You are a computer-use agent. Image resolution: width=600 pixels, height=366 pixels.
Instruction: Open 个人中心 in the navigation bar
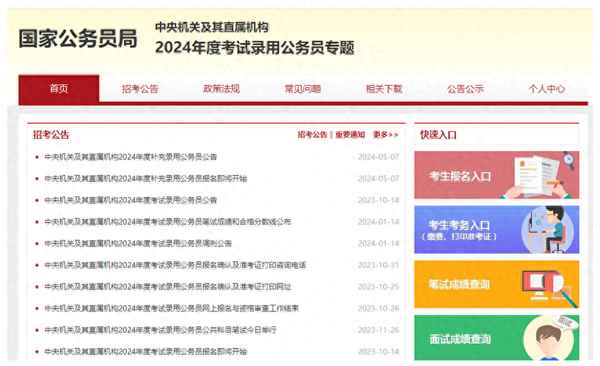546,89
